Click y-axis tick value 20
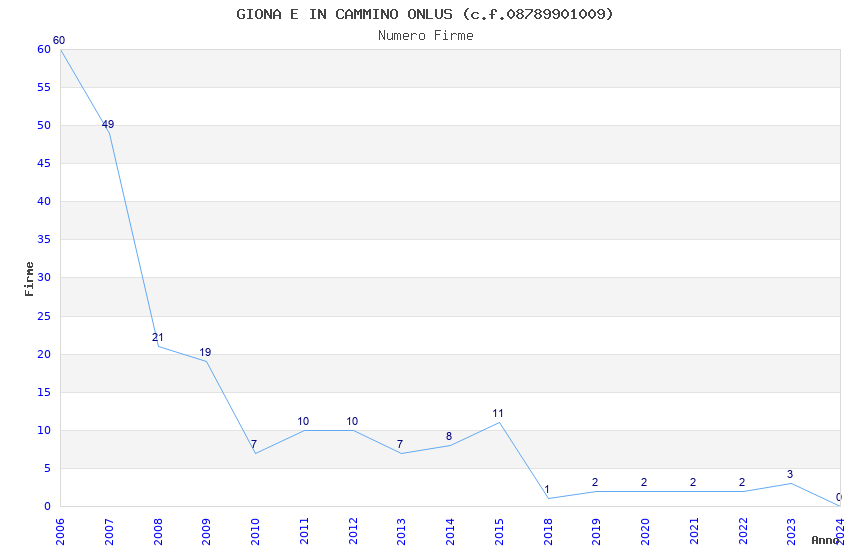Screen dimensions: 850x550 (x=44, y=354)
